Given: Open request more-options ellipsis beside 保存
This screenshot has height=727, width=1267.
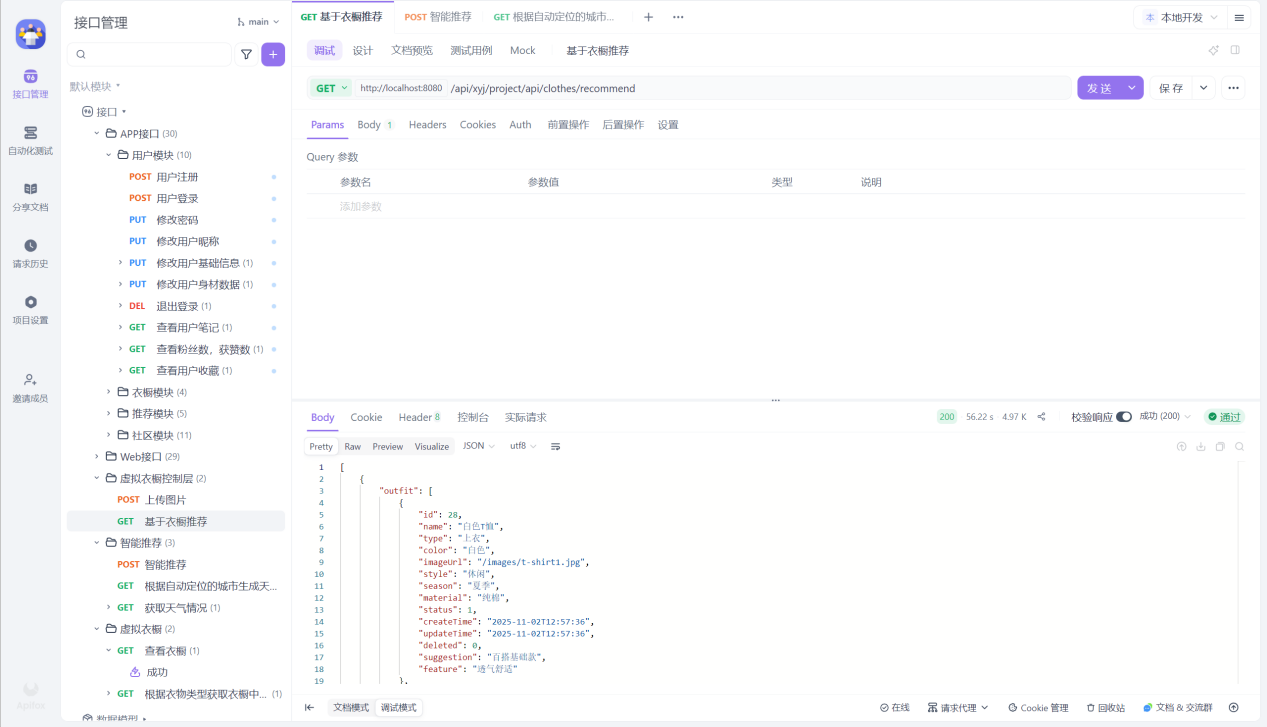Looking at the screenshot, I should pos(1233,88).
